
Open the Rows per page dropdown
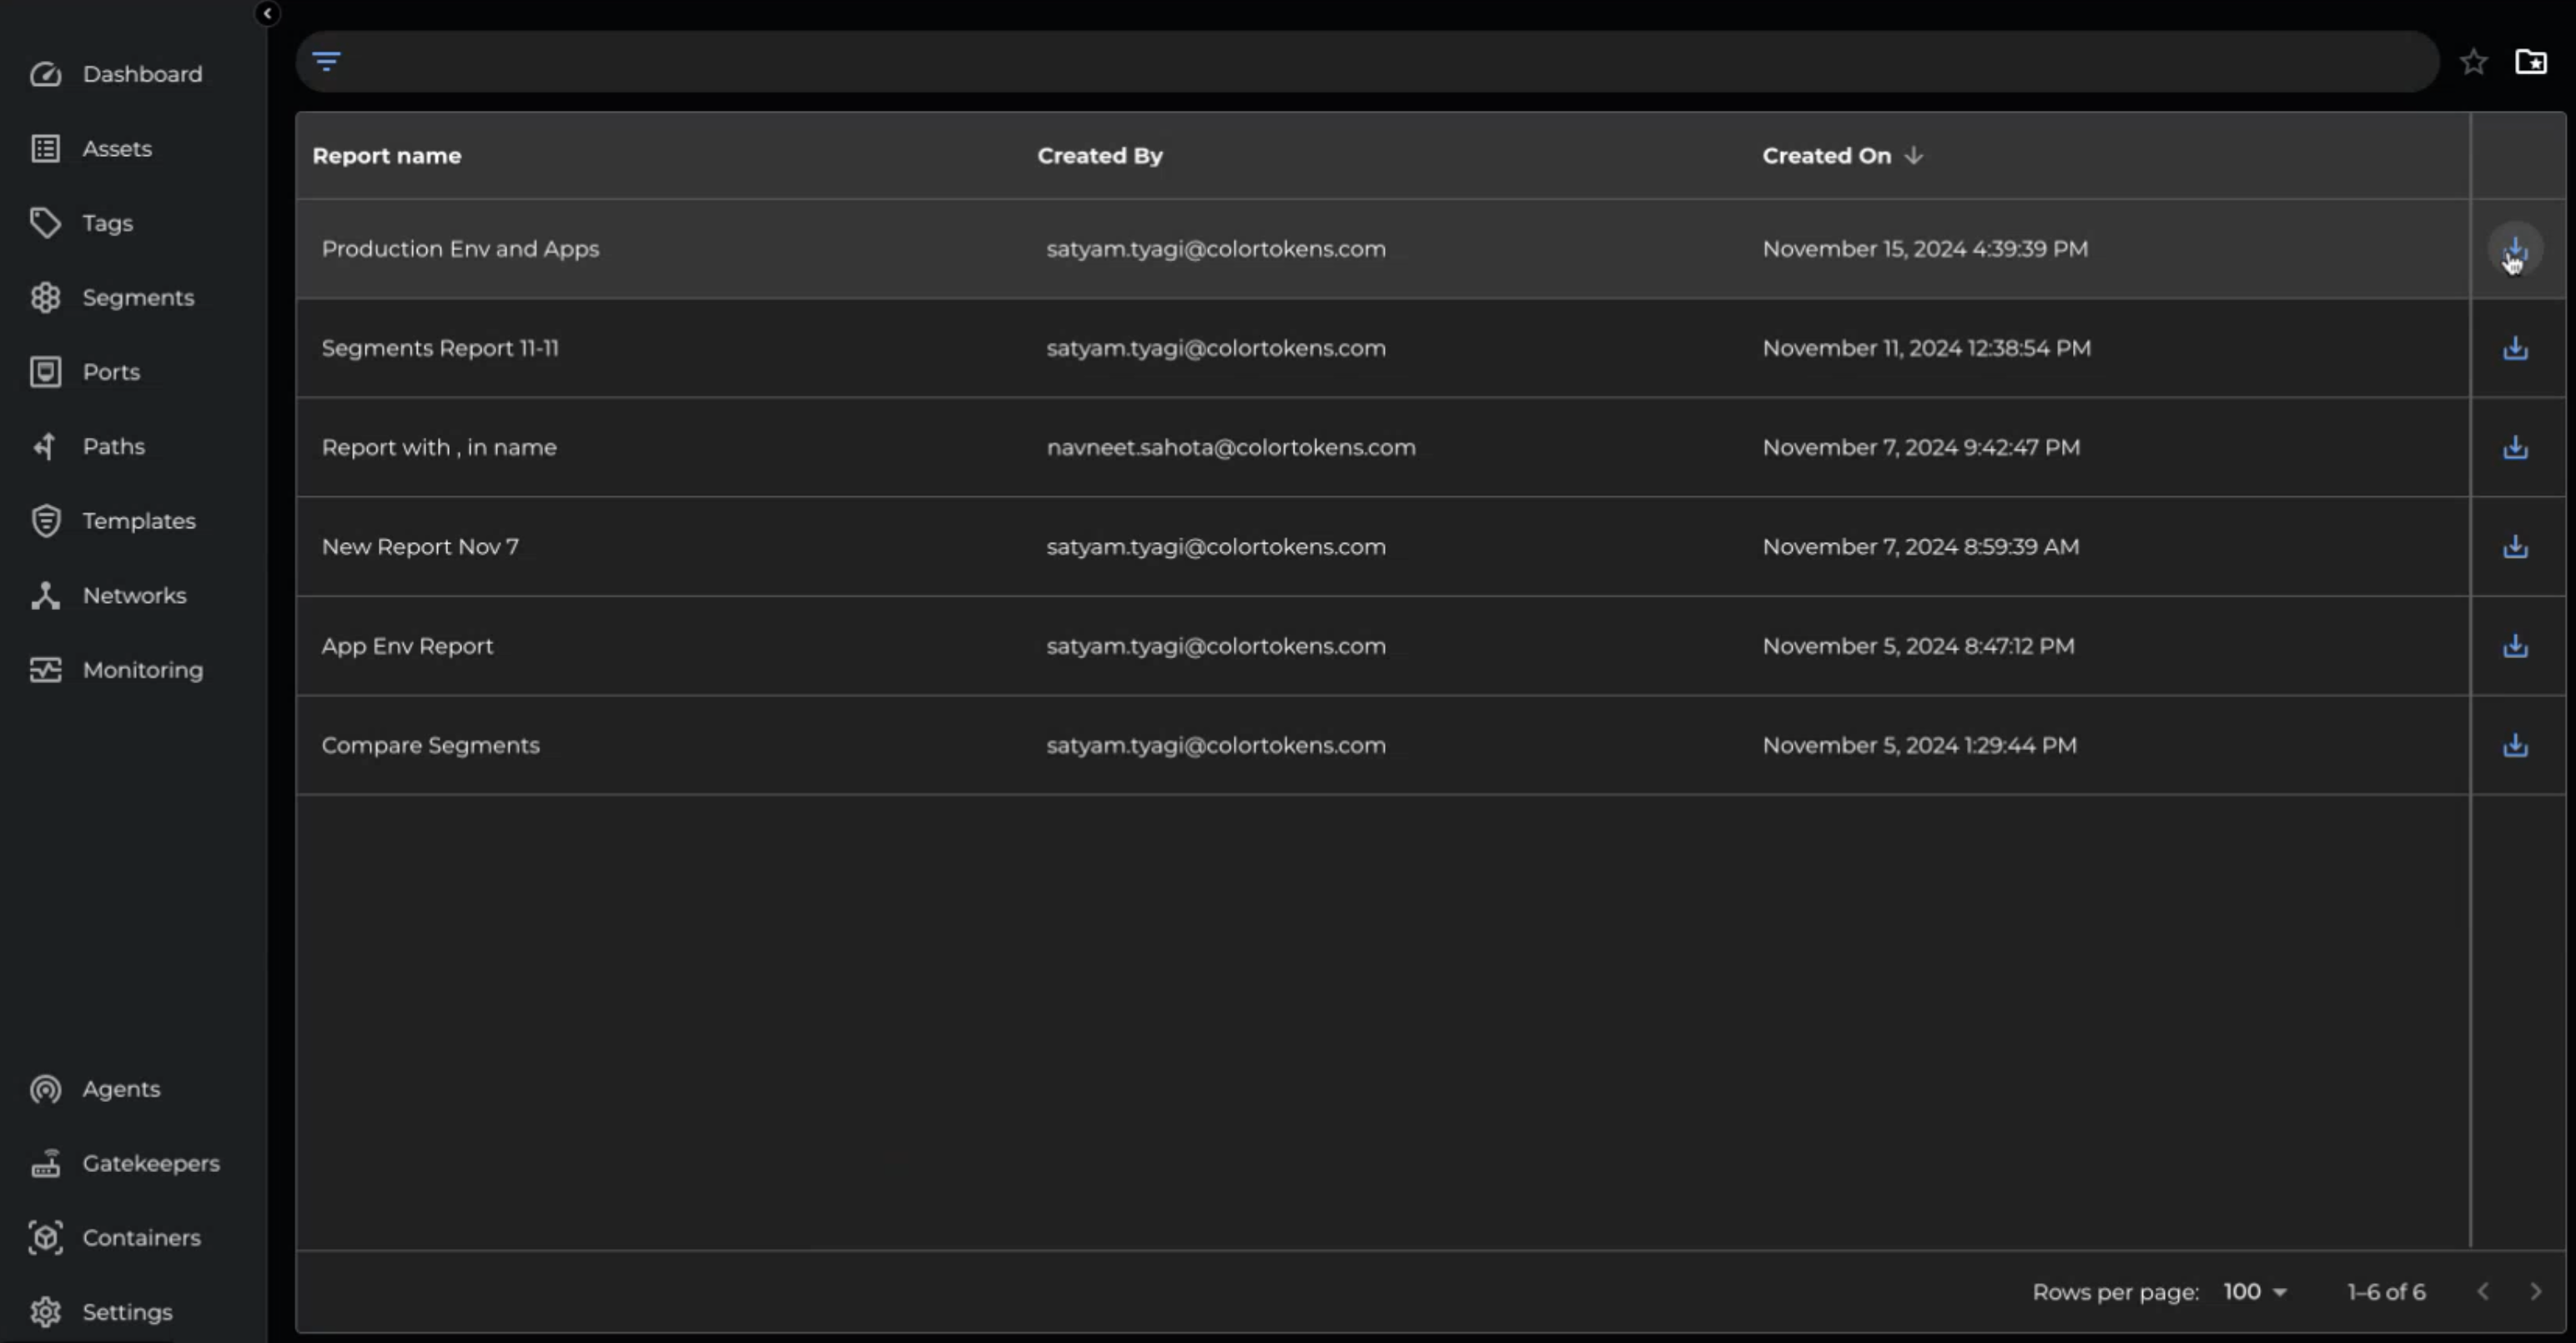click(x=2254, y=1291)
